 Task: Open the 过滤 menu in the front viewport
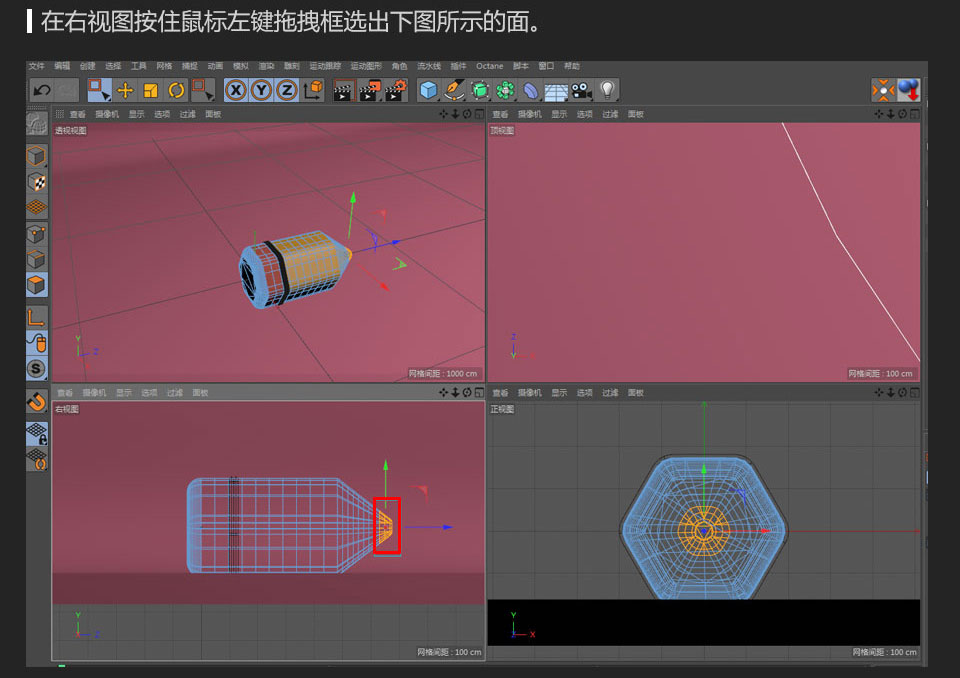coord(610,392)
